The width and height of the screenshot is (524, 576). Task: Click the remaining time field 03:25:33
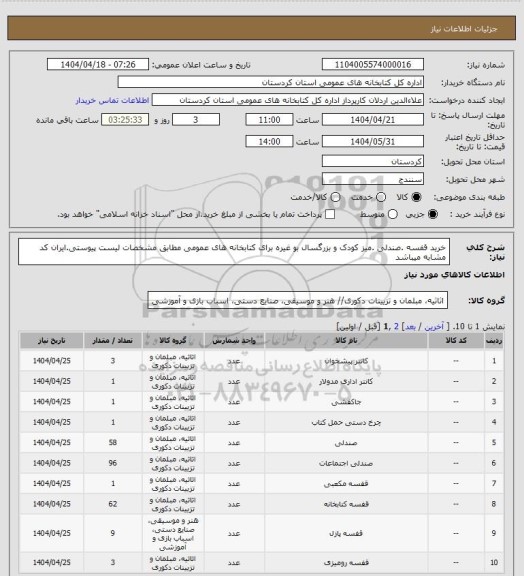pos(125,120)
